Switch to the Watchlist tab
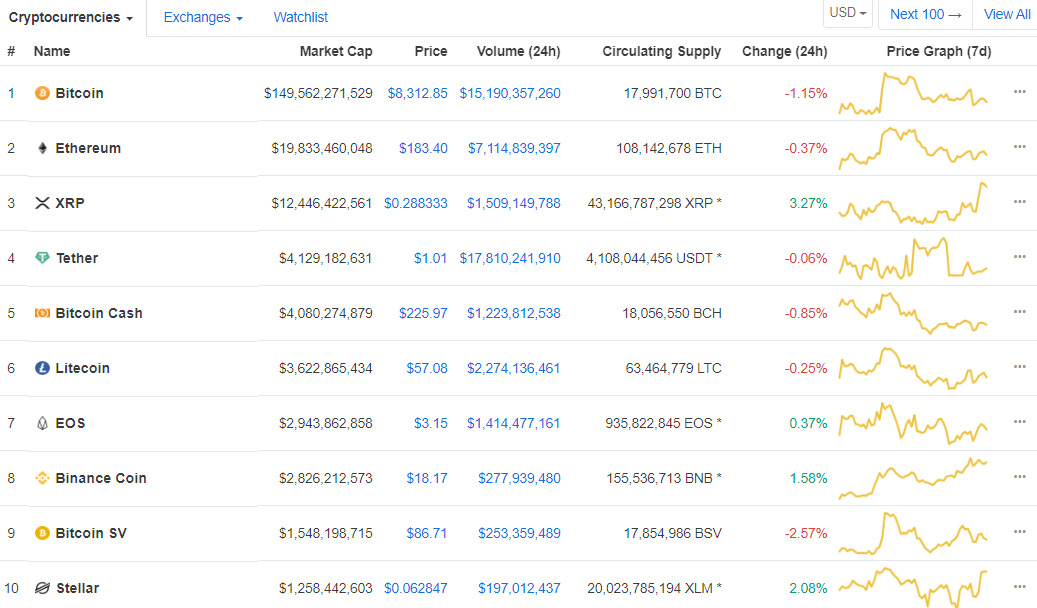Viewport: 1037px width, 608px height. pos(300,17)
